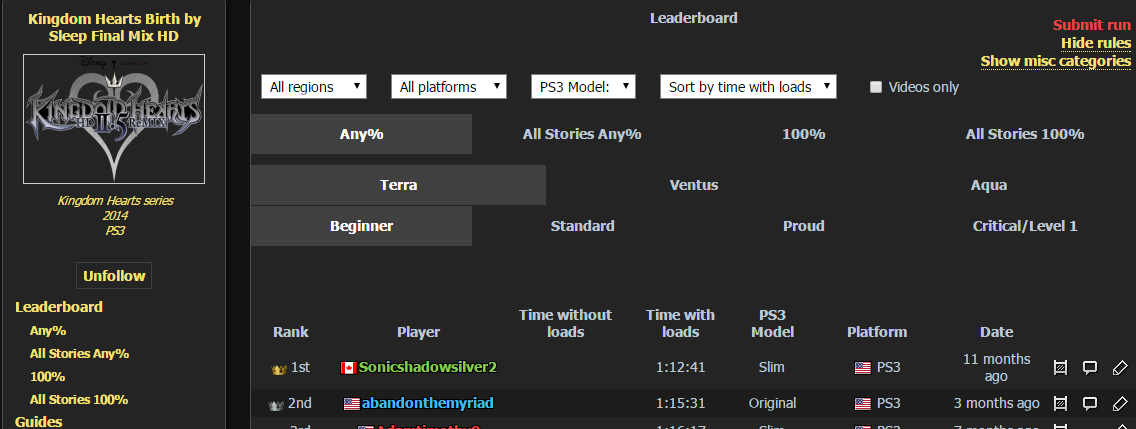Screen dimensions: 1136x429
Task: Select the Aqua character tab
Action: point(989,185)
